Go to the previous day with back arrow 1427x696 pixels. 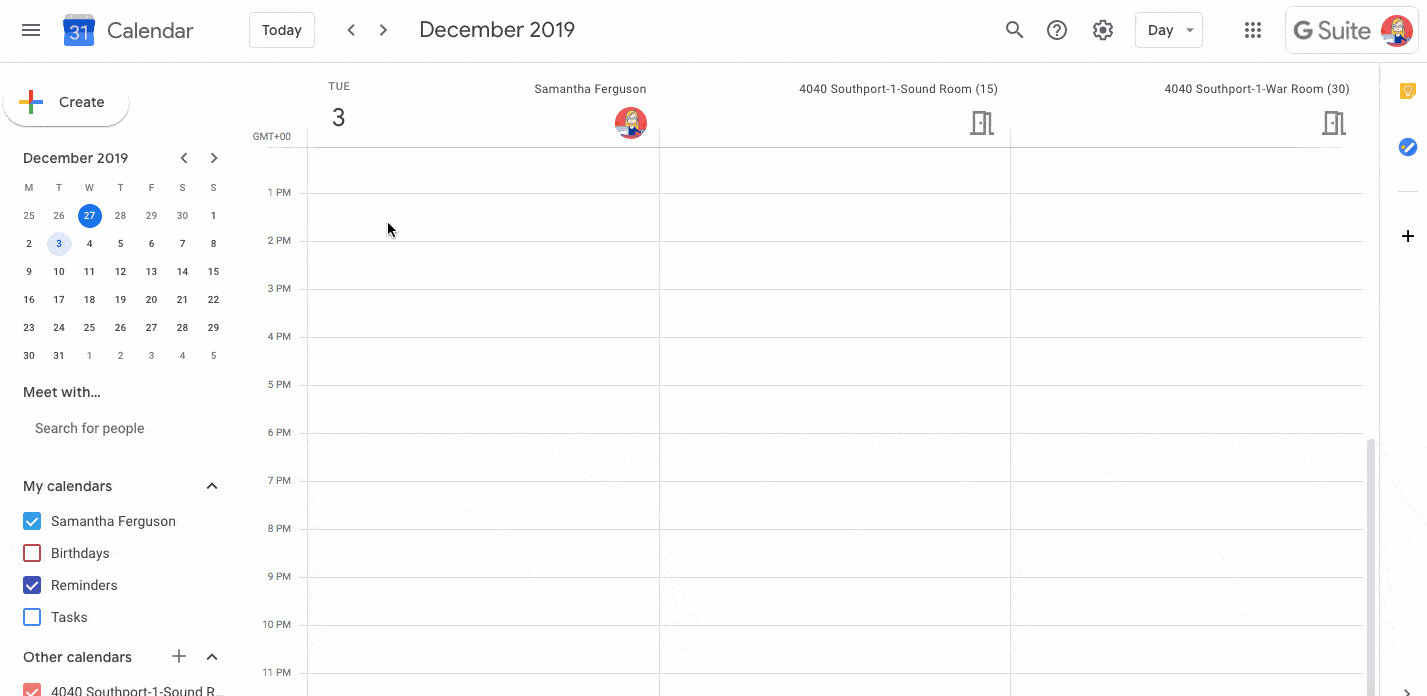pyautogui.click(x=351, y=30)
